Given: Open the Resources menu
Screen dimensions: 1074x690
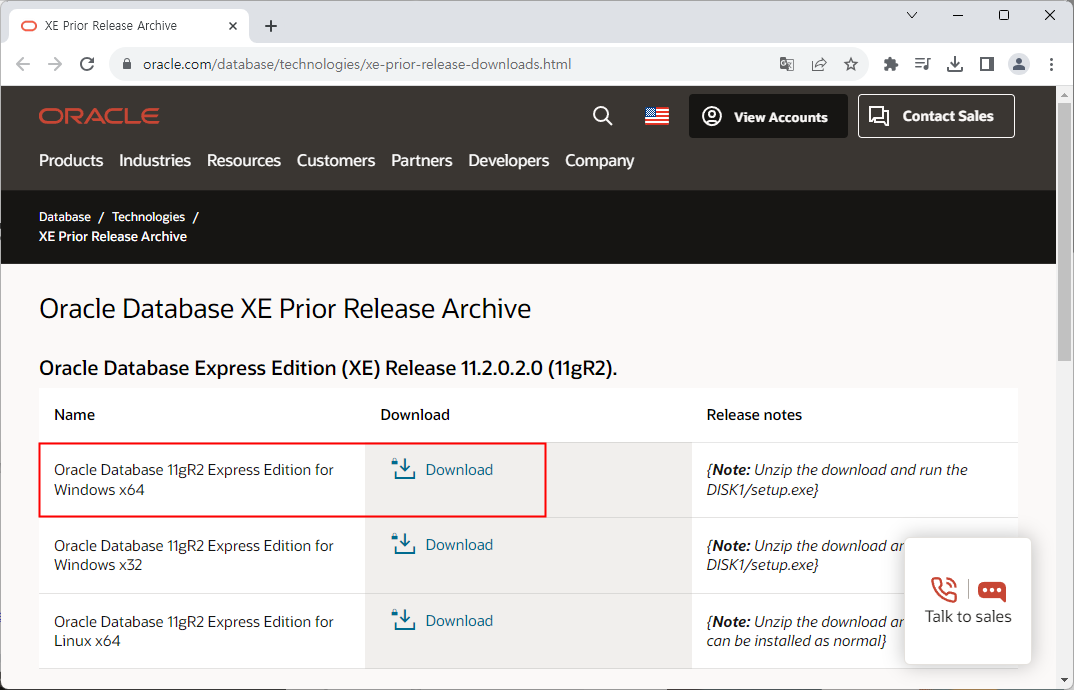Looking at the screenshot, I should pyautogui.click(x=244, y=160).
